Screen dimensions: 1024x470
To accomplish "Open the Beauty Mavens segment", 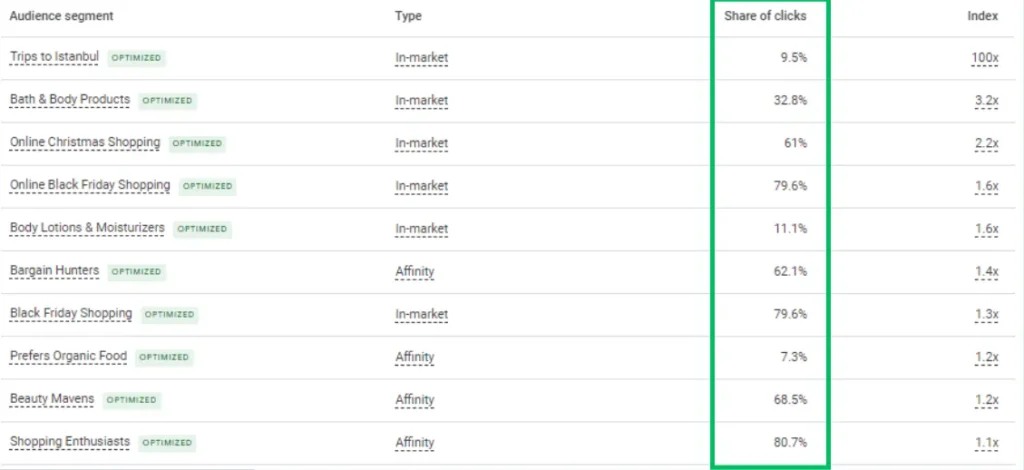I will (x=52, y=399).
